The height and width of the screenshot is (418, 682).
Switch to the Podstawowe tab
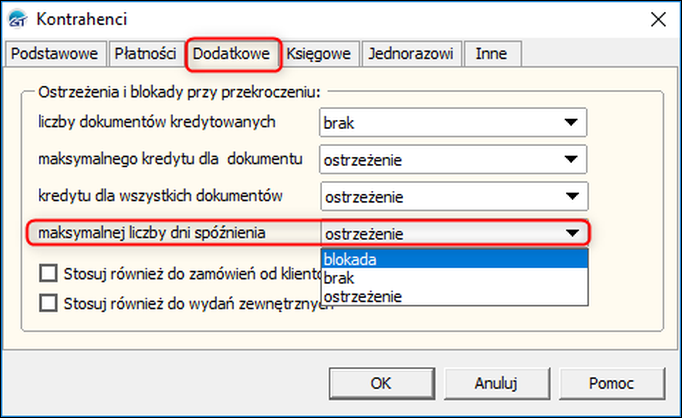click(x=54, y=54)
